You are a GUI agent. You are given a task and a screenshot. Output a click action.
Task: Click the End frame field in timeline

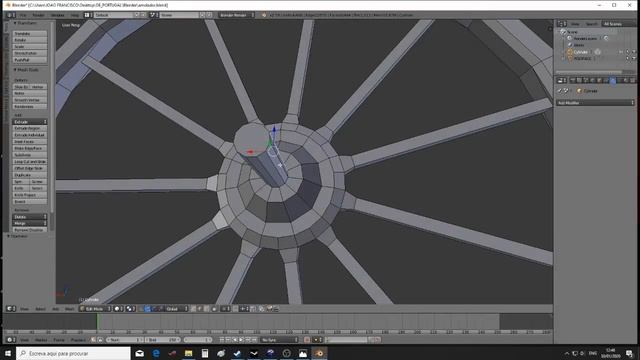(162, 340)
